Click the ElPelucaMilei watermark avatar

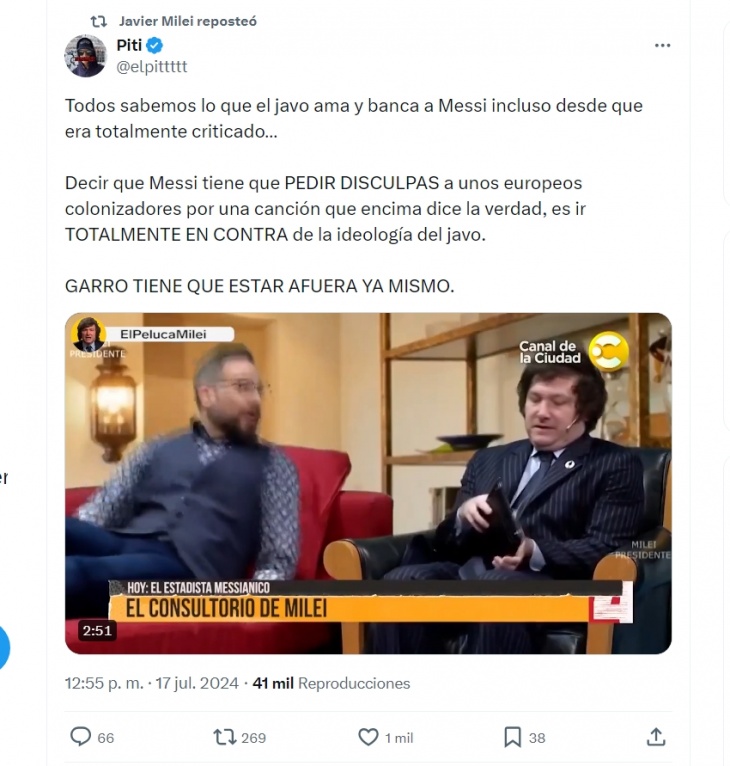coord(88,334)
